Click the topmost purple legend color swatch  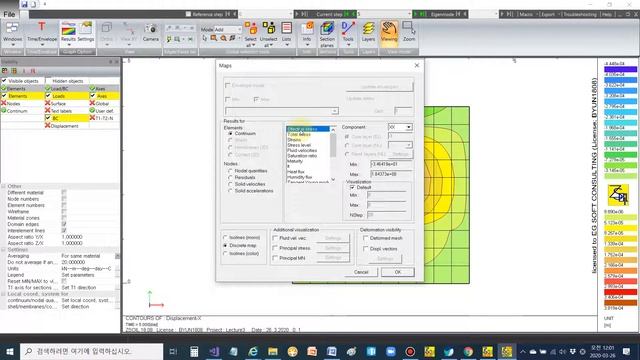click(x=620, y=69)
